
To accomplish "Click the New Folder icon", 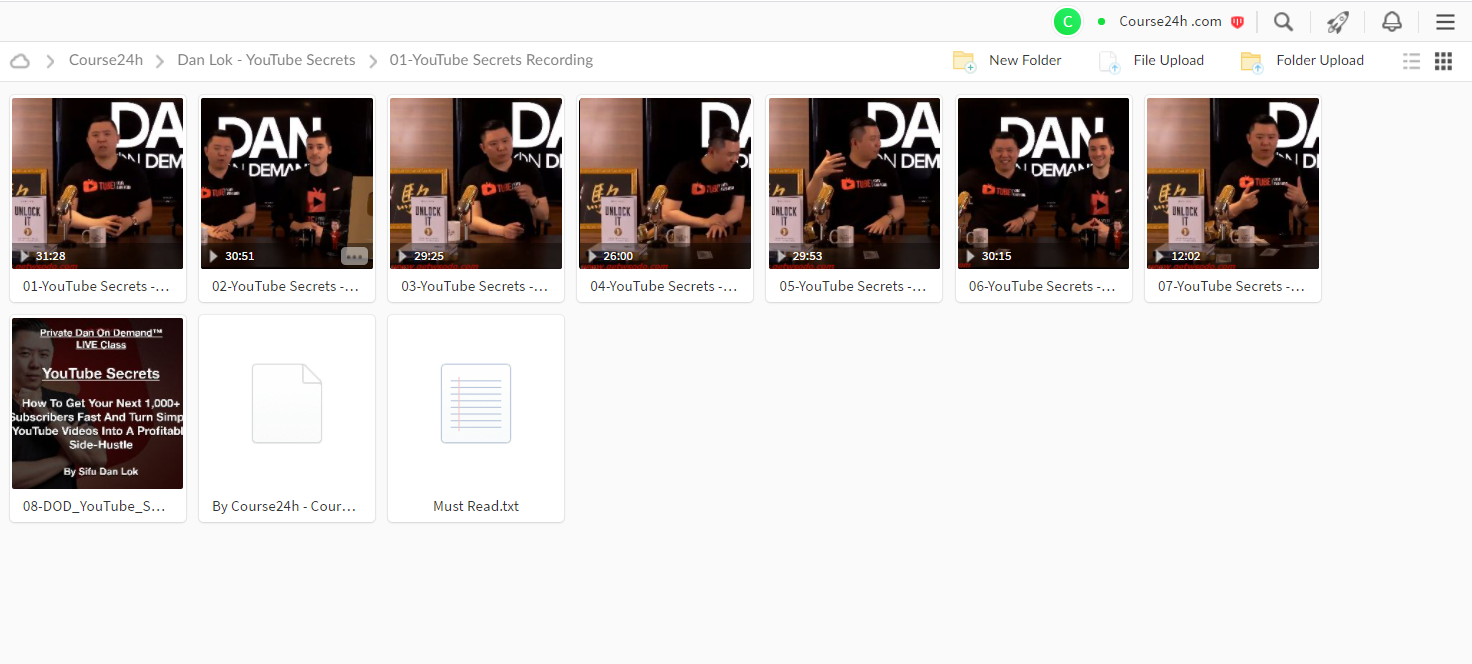I will point(964,61).
